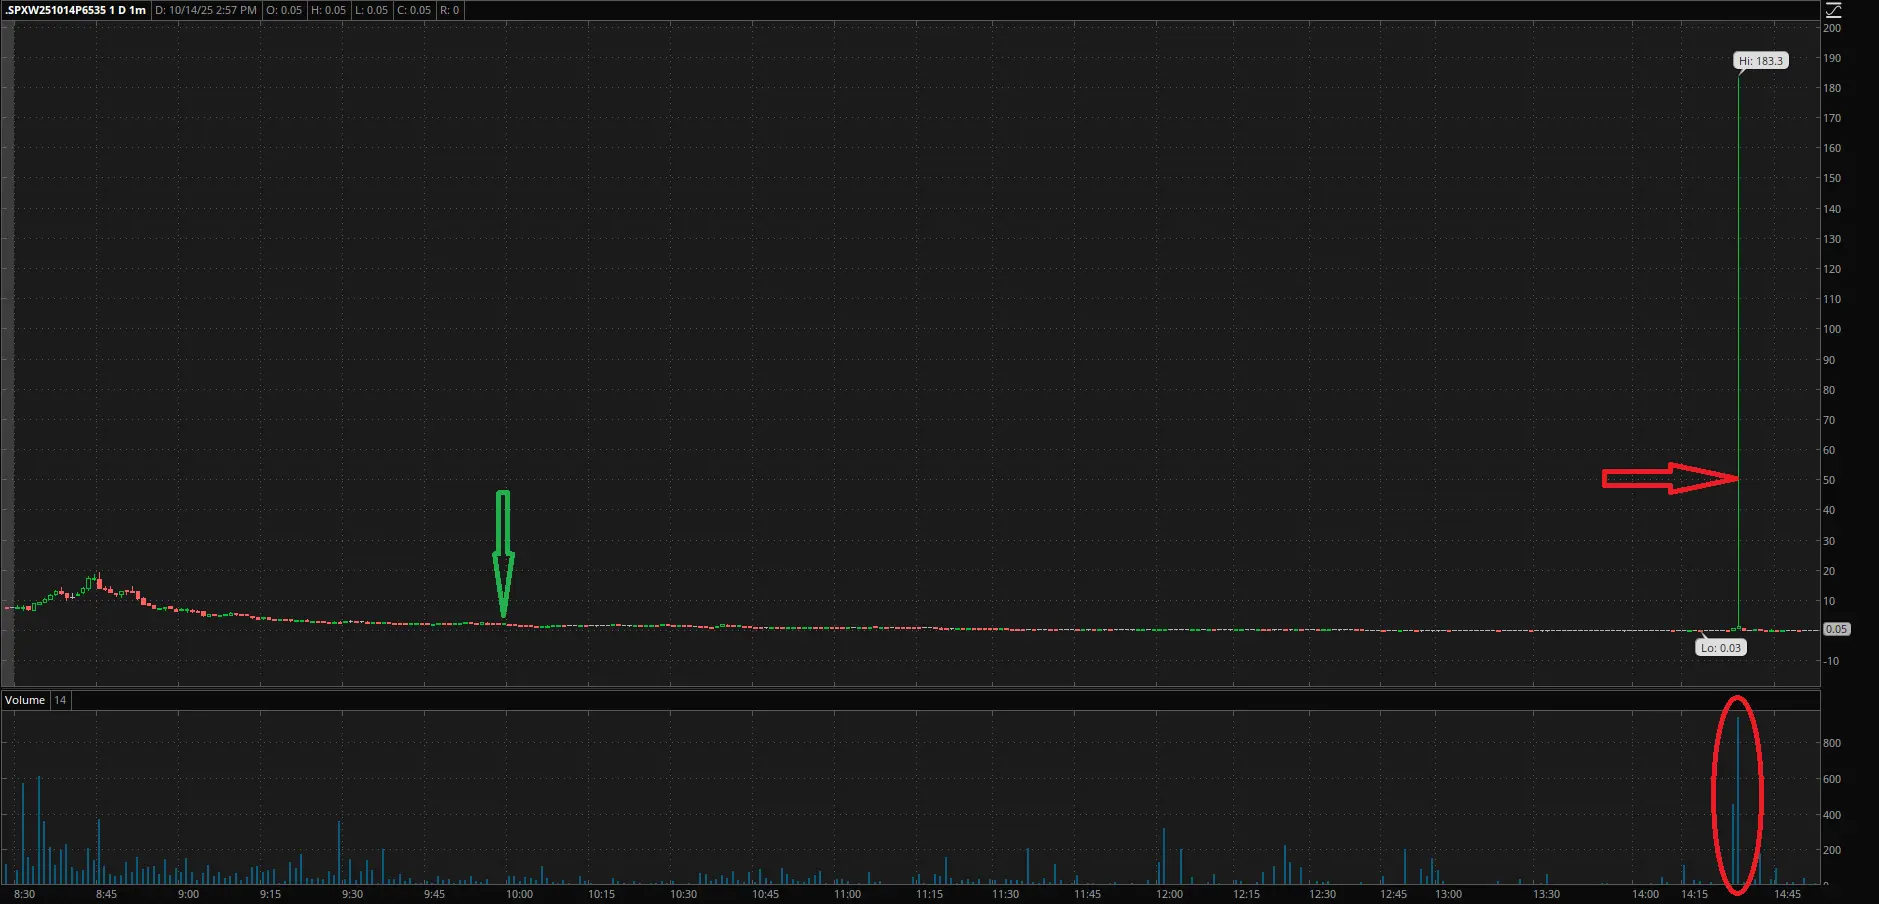Viewport: 1879px width, 904px height.
Task: Click the 10:00 time axis label
Action: (x=519, y=894)
